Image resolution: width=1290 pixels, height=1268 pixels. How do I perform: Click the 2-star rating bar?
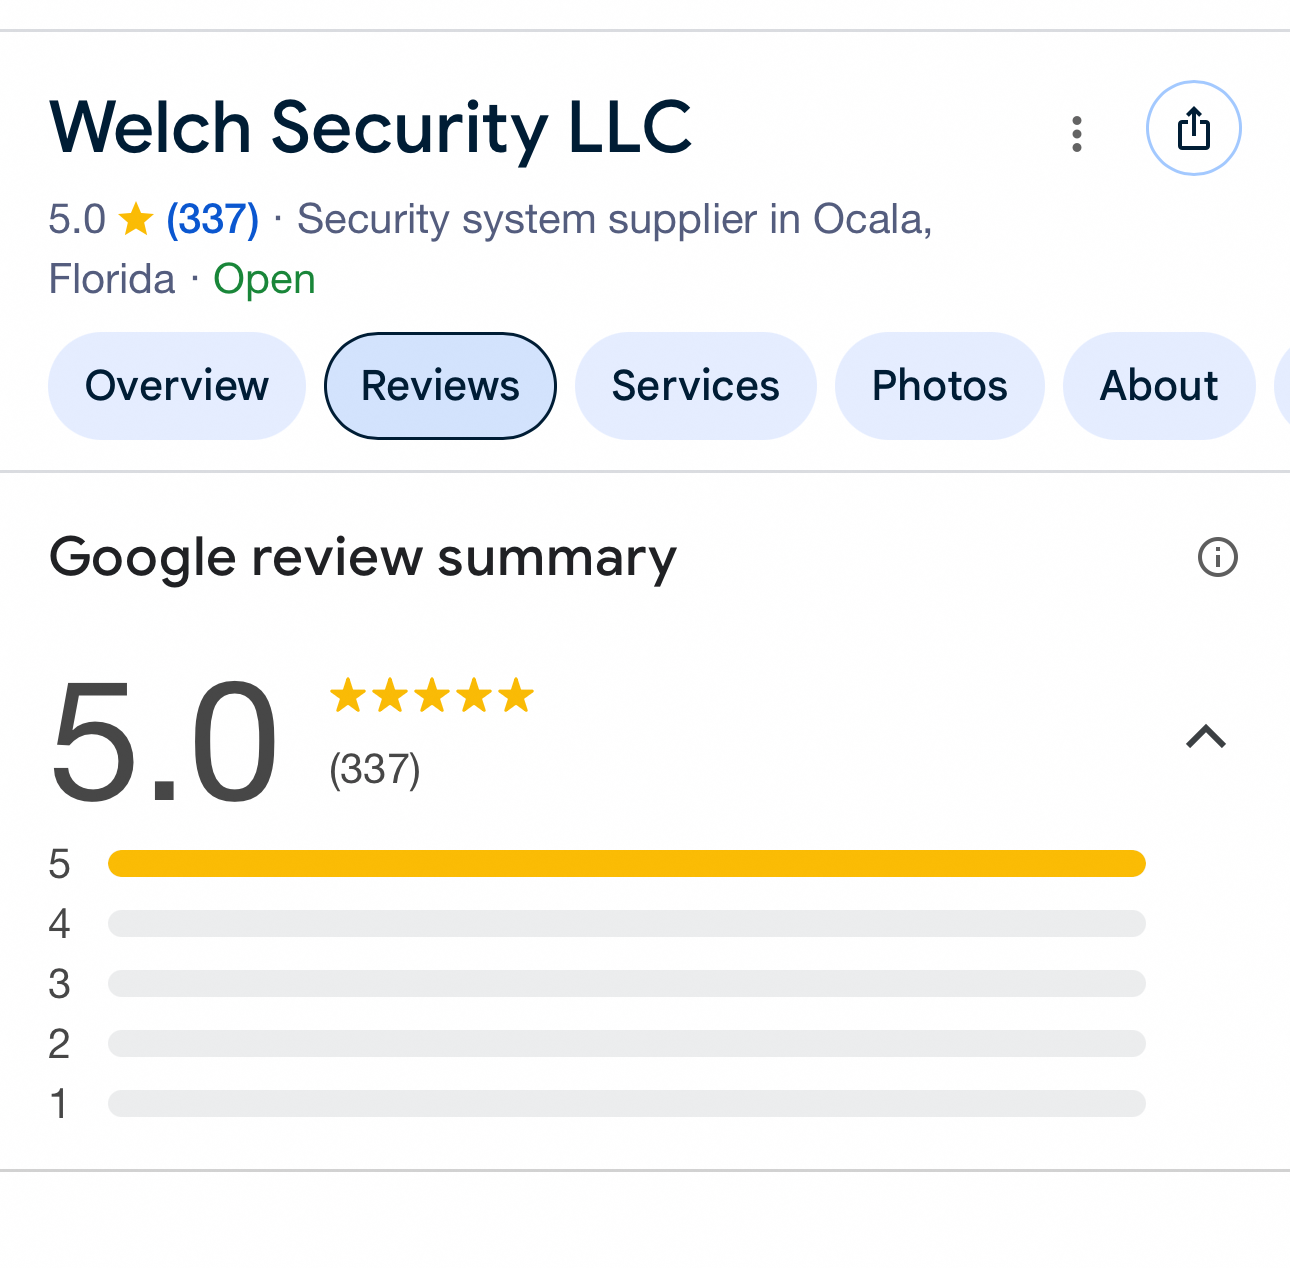point(626,1043)
